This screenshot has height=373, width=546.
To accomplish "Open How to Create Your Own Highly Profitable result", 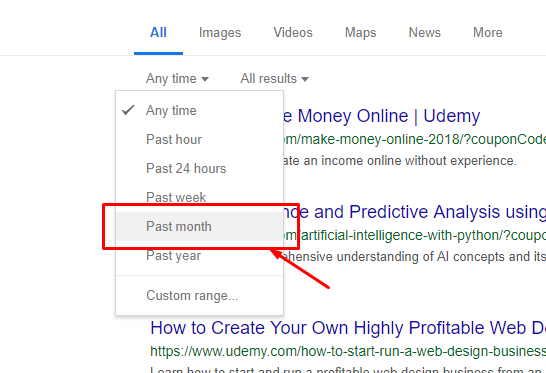I will [348, 328].
